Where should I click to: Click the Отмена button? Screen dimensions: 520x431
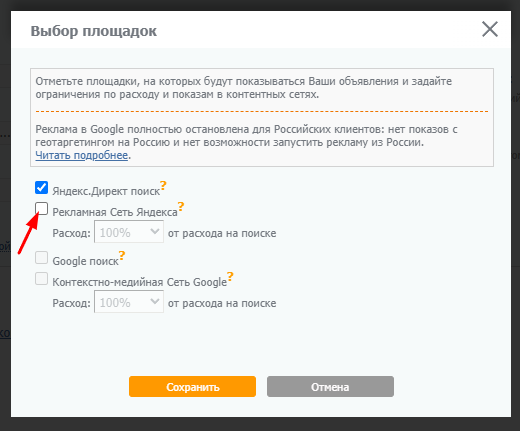click(330, 387)
